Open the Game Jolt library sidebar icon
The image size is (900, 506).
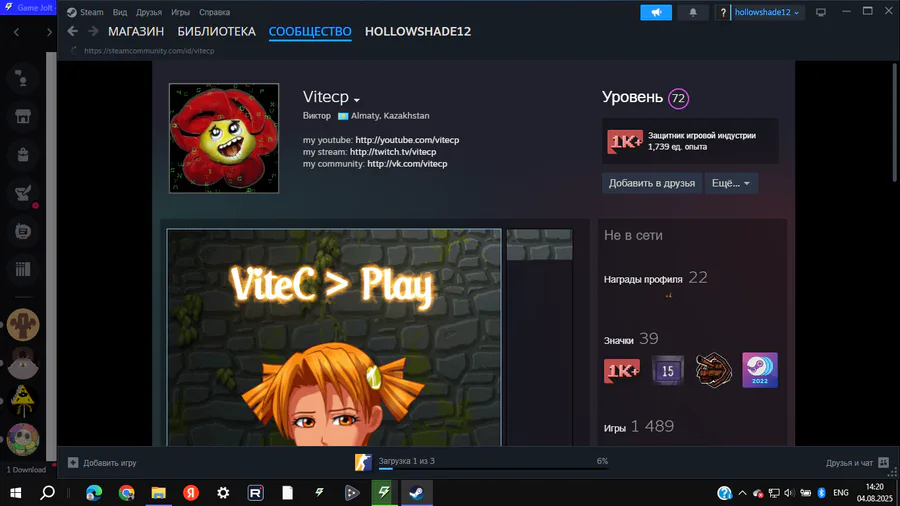23,269
